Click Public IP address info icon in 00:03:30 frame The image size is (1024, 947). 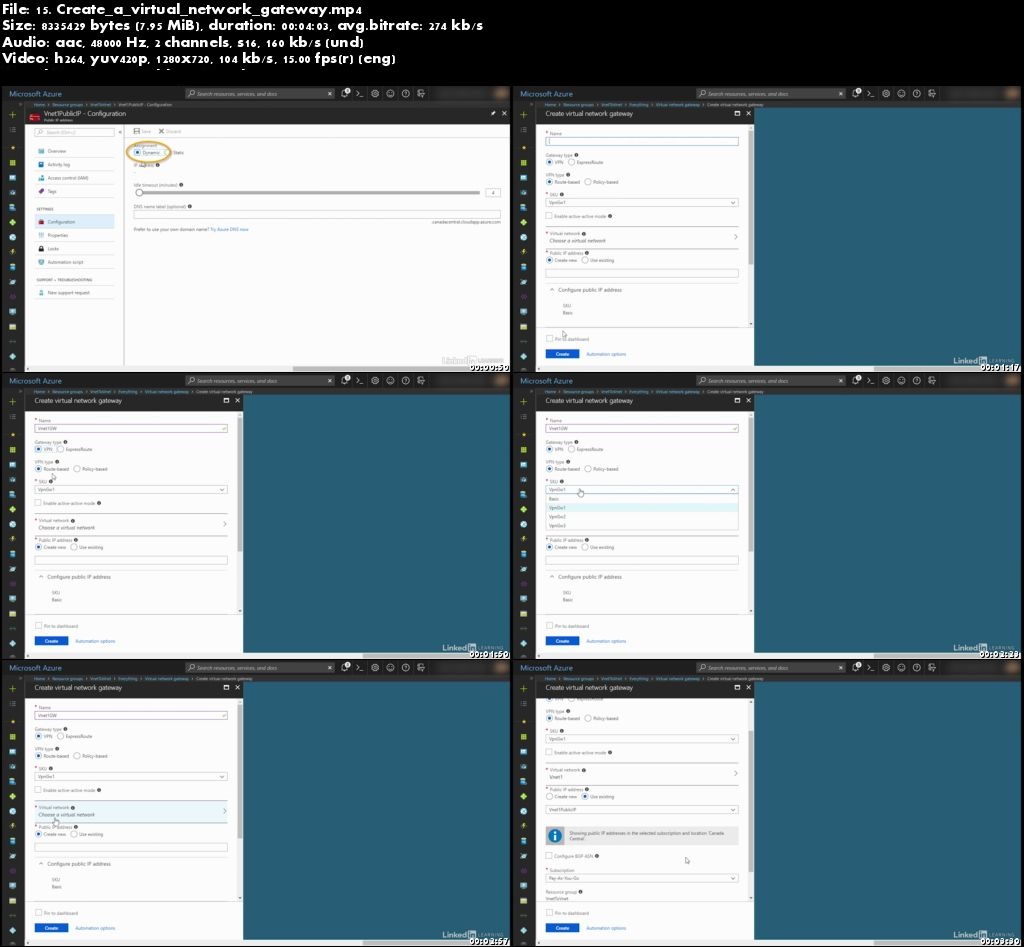point(586,789)
